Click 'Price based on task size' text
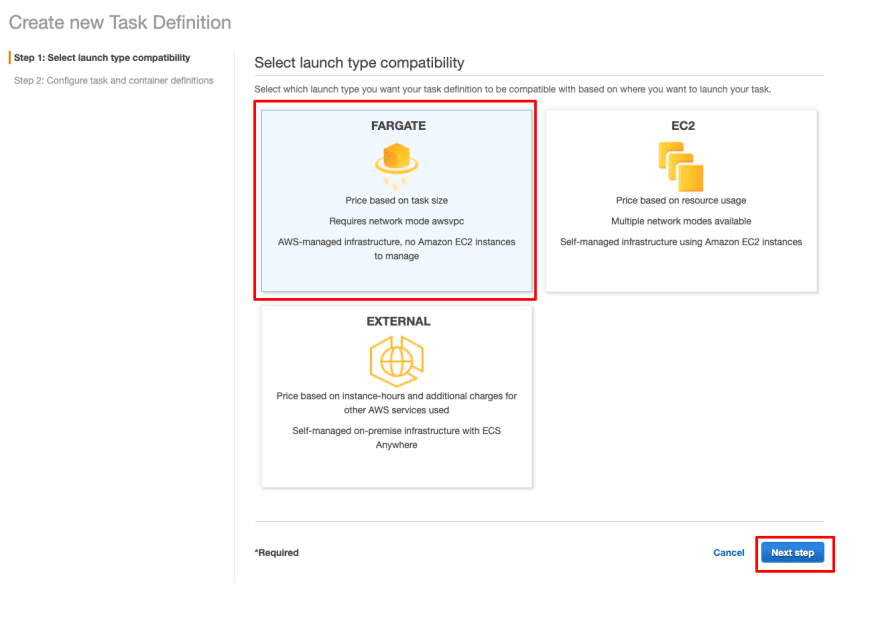 [397, 200]
